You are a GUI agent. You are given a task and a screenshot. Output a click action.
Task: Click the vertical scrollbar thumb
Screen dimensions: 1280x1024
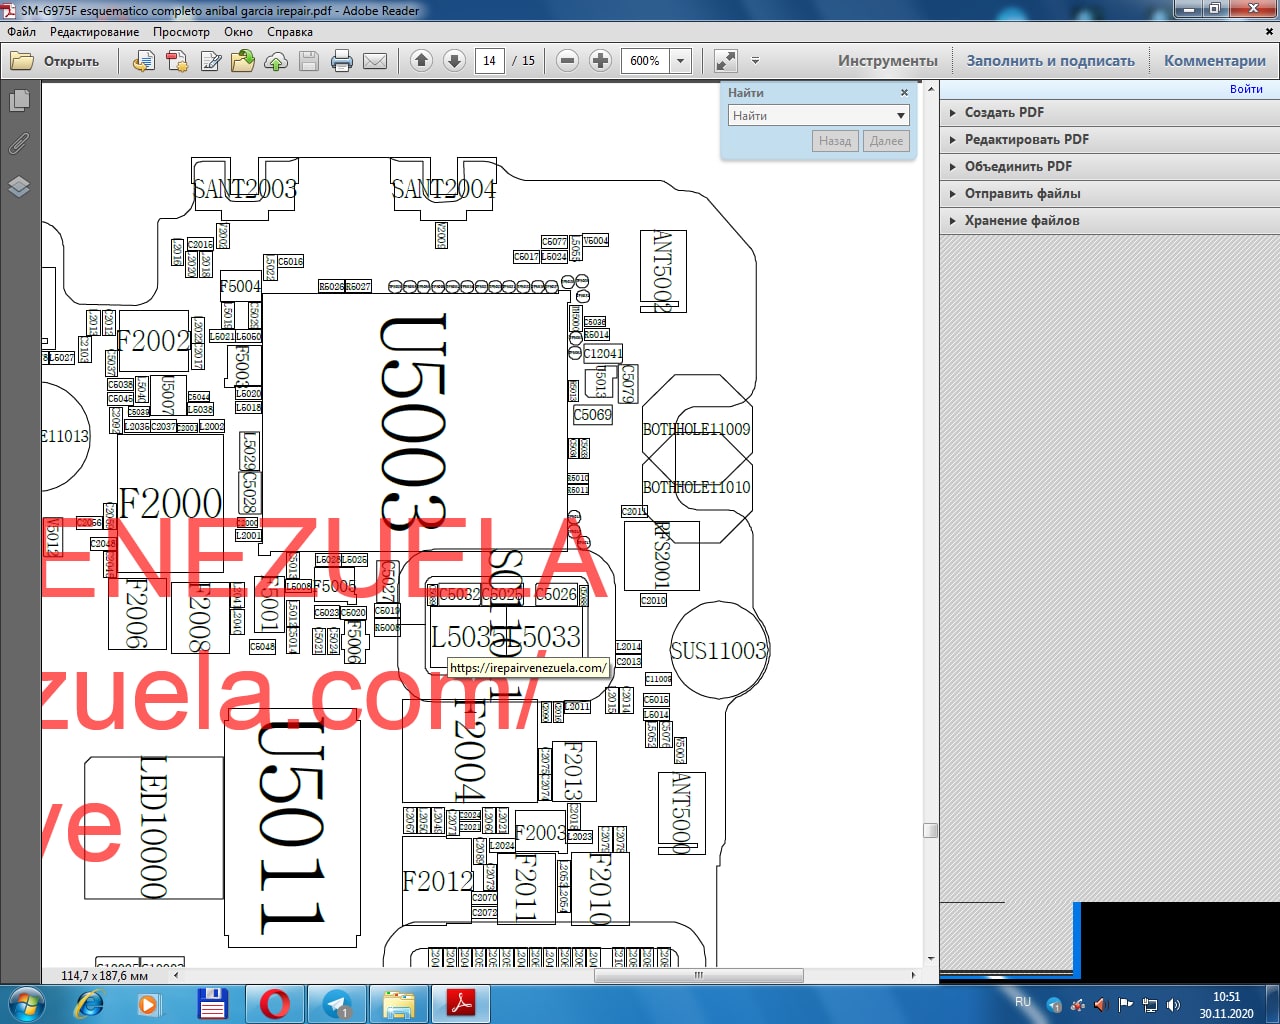click(x=930, y=830)
